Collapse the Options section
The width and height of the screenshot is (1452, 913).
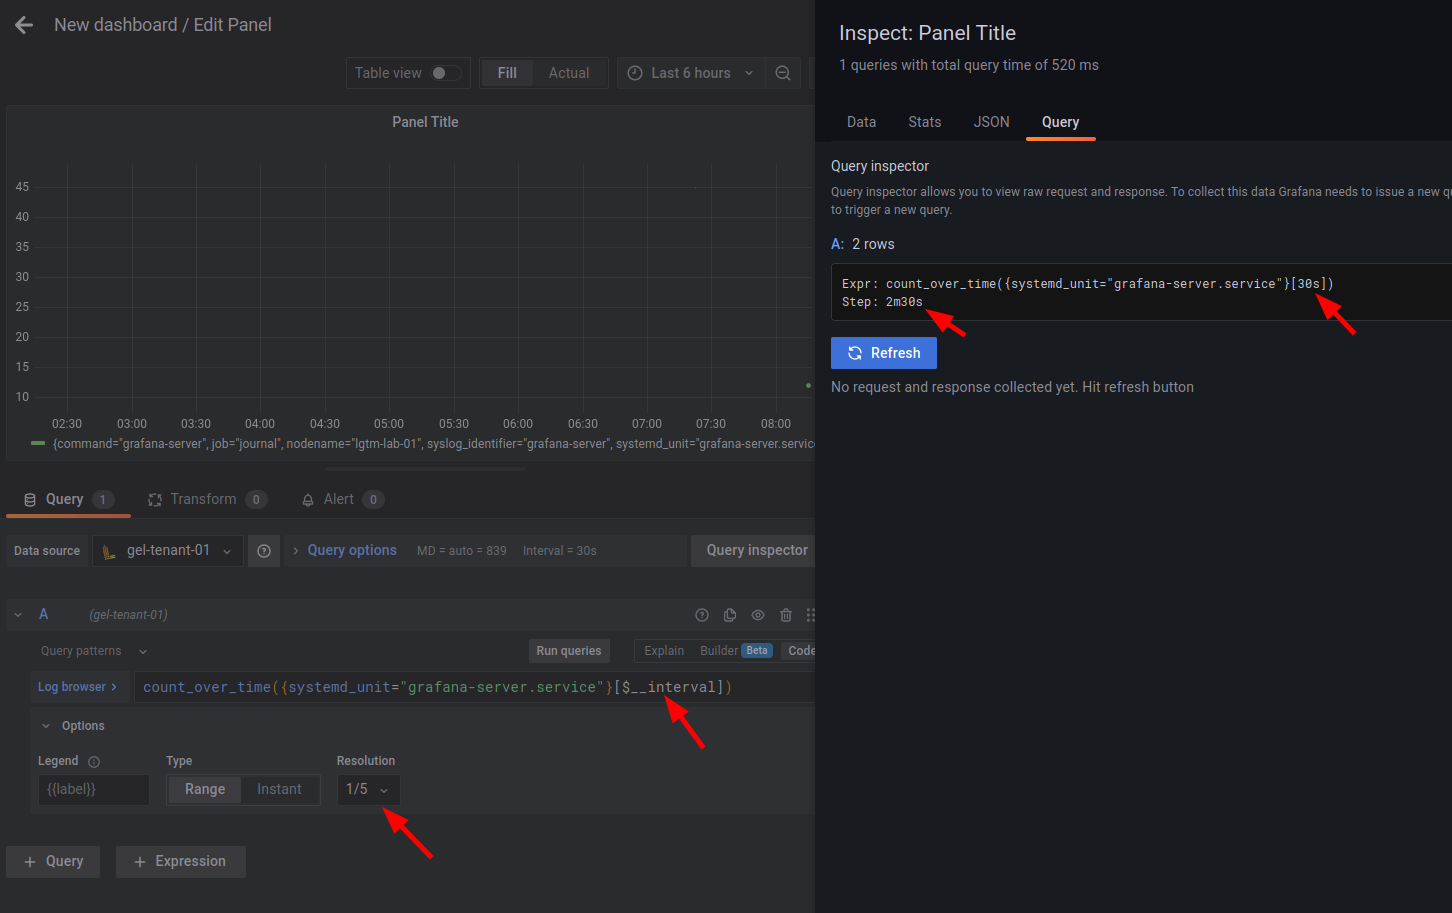(73, 725)
